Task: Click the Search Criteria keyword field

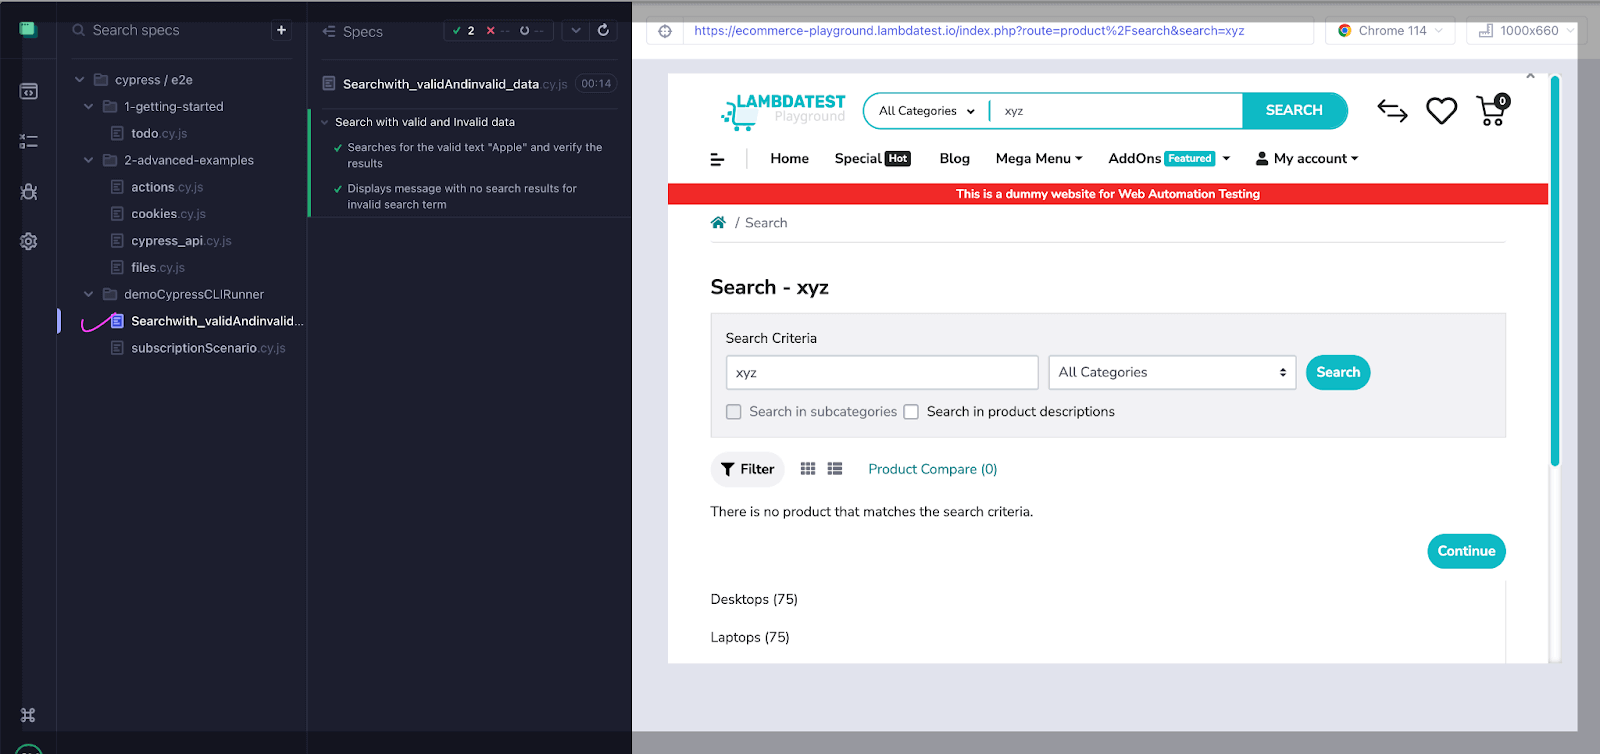Action: point(882,372)
